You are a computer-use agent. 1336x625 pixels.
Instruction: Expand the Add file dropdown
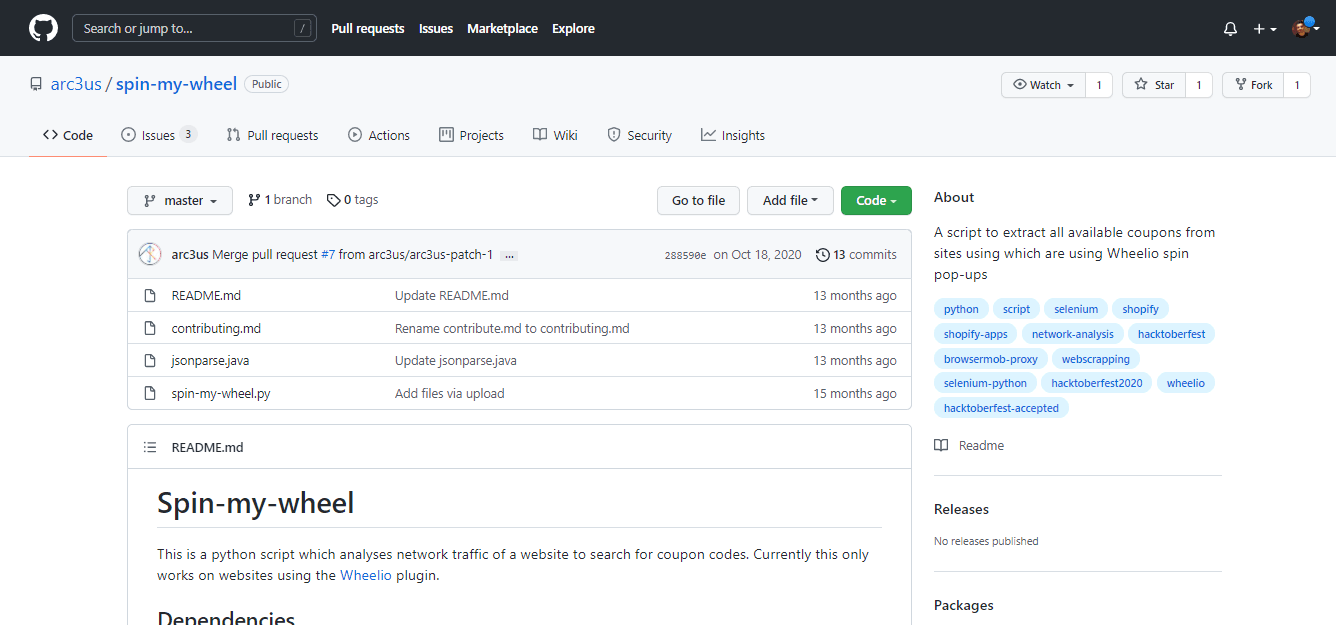click(x=790, y=200)
